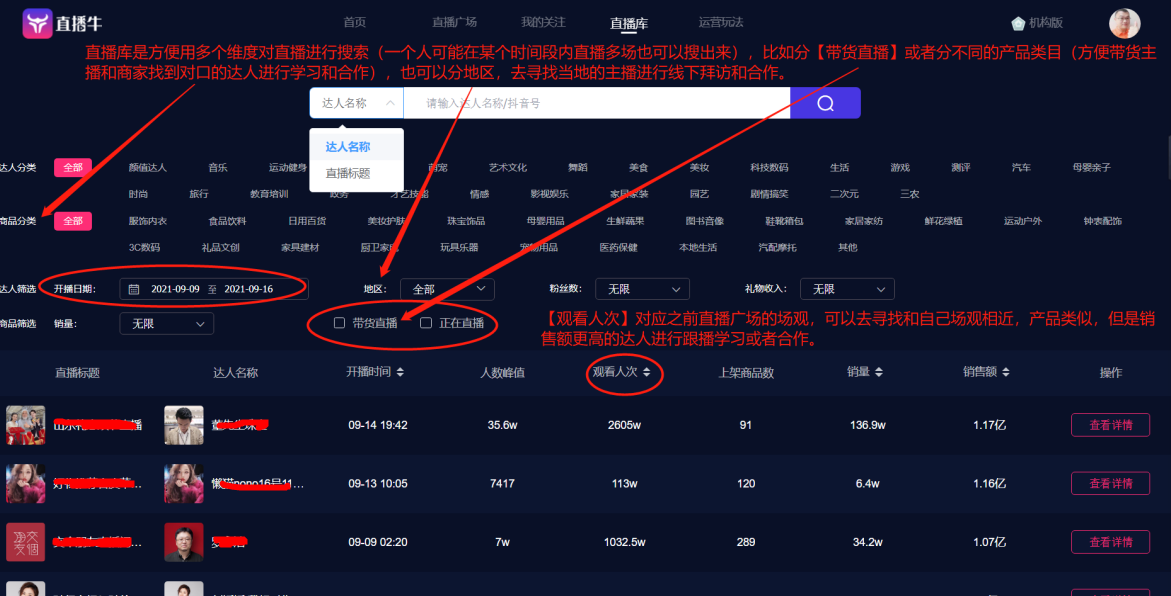Go to 直播广场 tab
Viewport: 1171px width, 596px height.
coord(455,22)
